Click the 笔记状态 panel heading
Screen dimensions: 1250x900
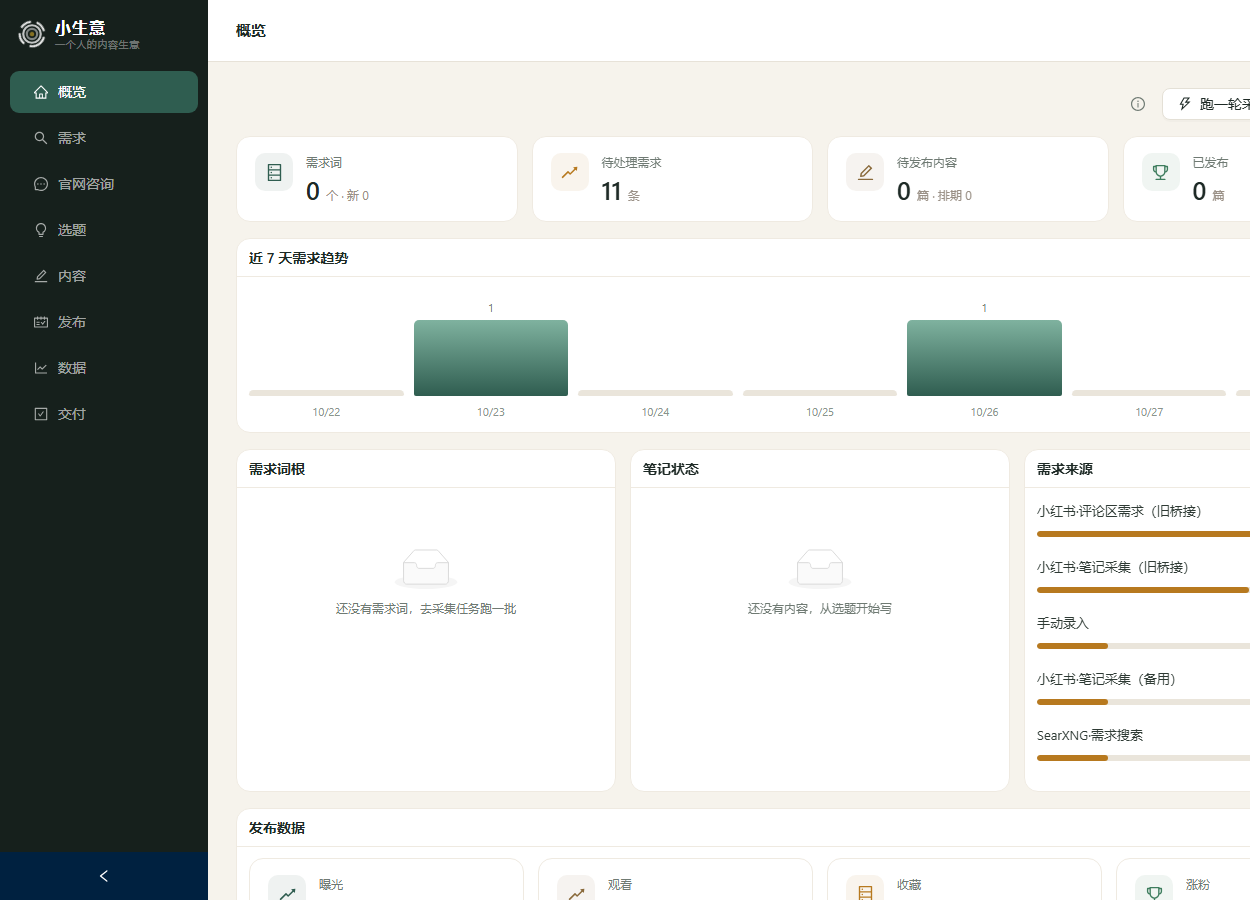coord(671,469)
